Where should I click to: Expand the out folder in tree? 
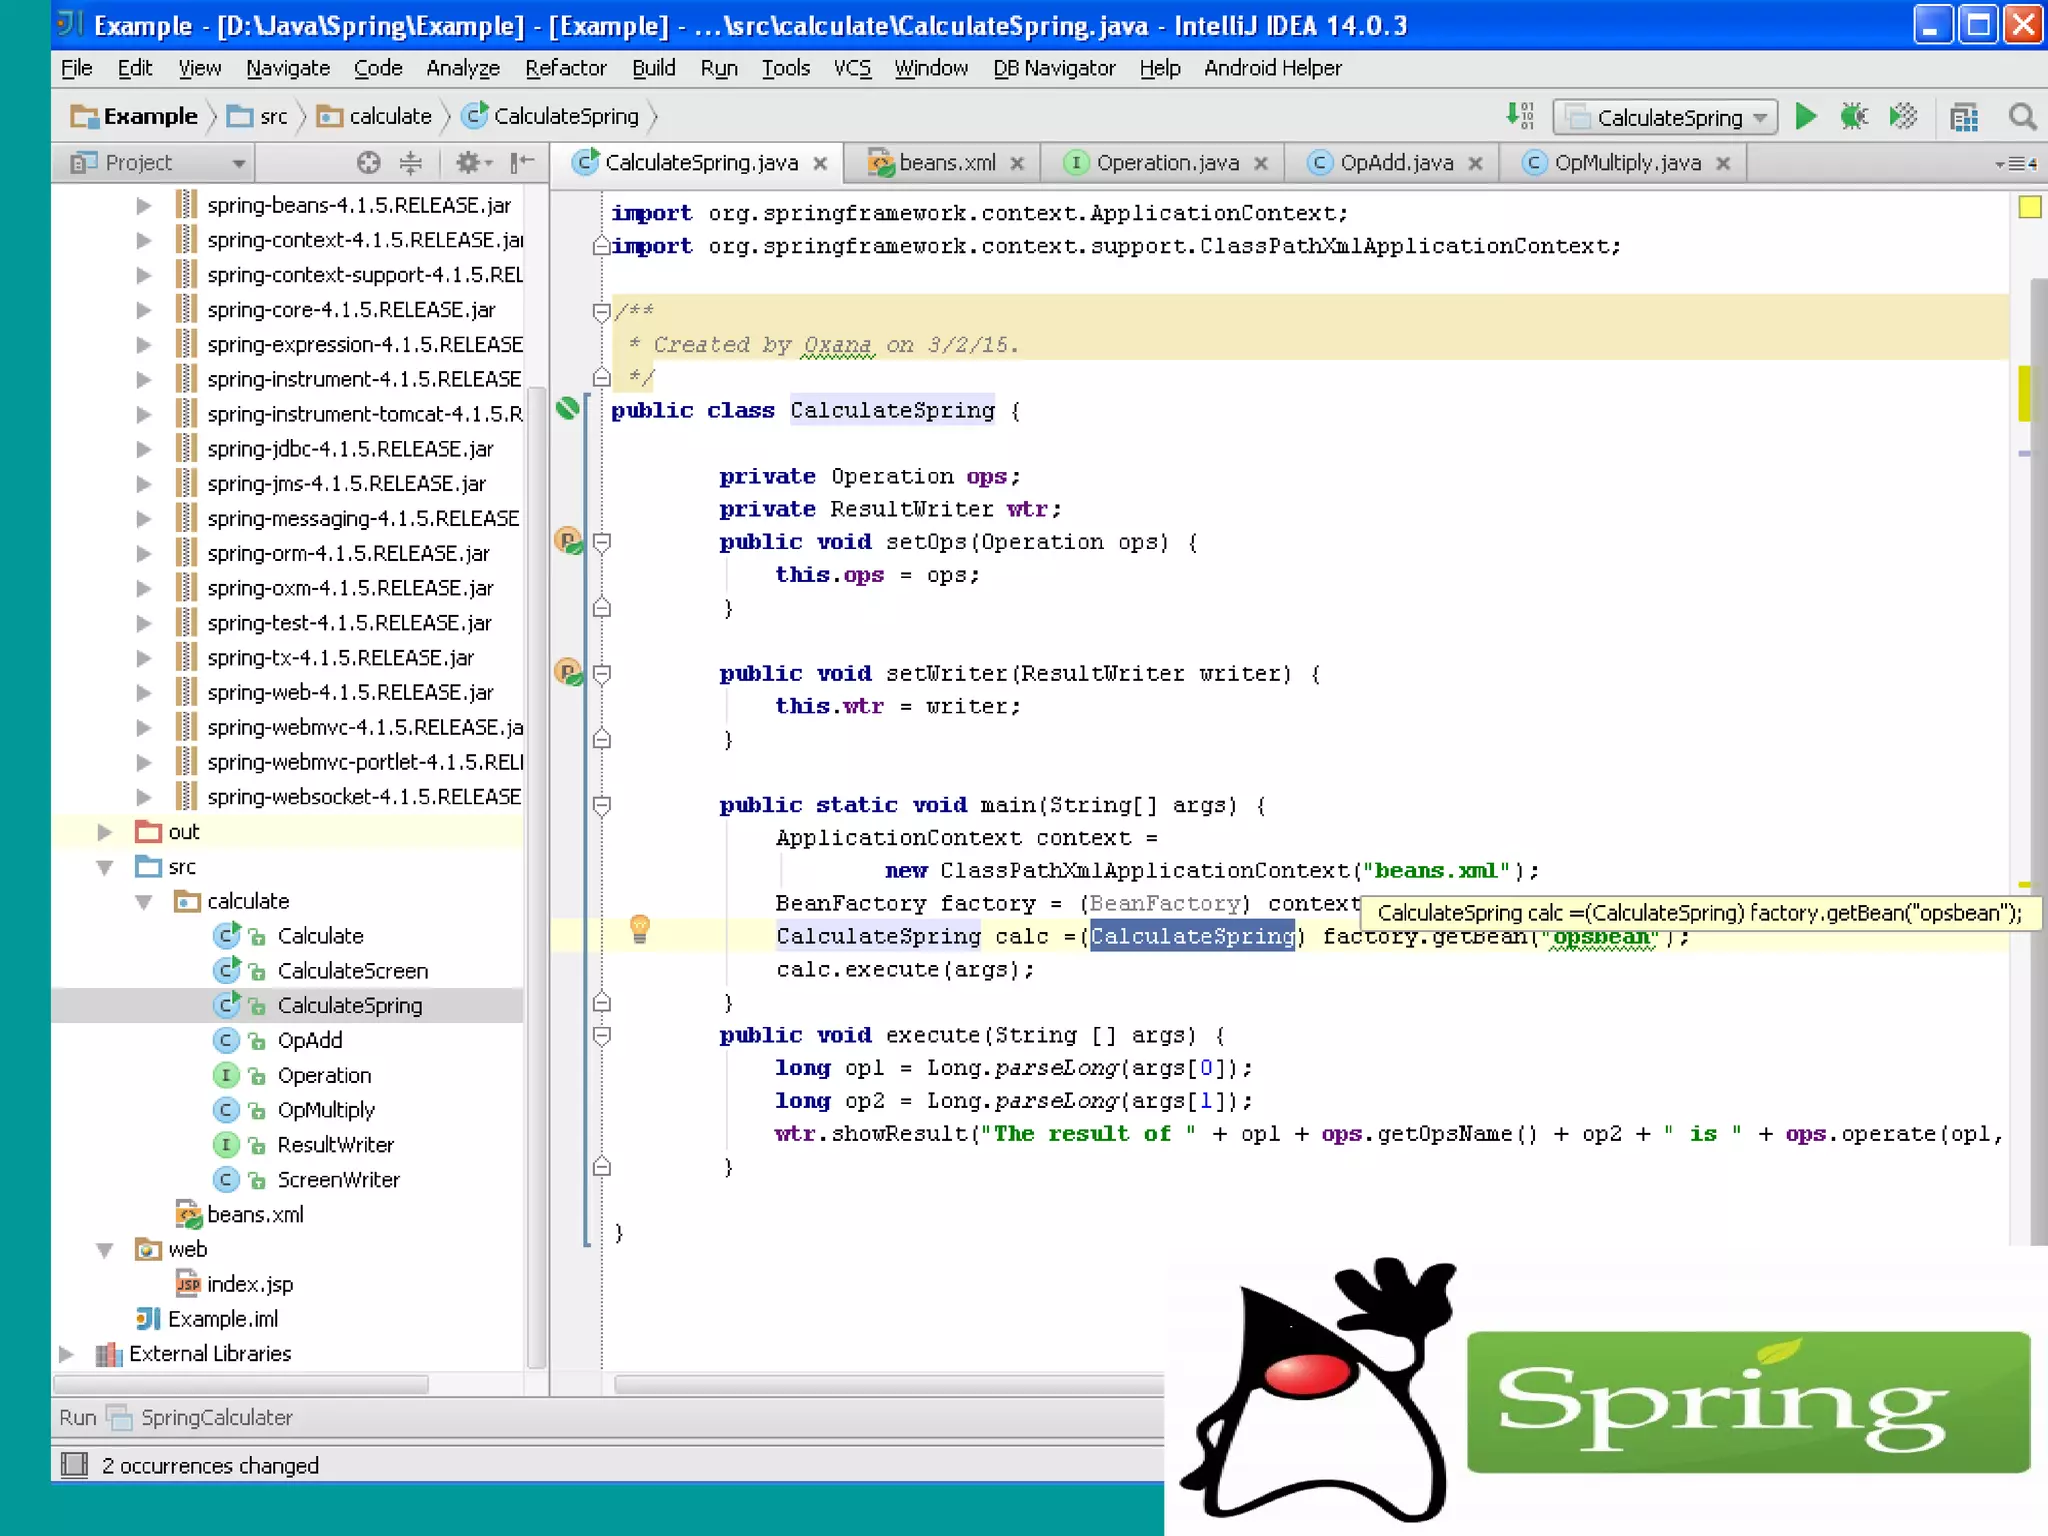tap(105, 832)
